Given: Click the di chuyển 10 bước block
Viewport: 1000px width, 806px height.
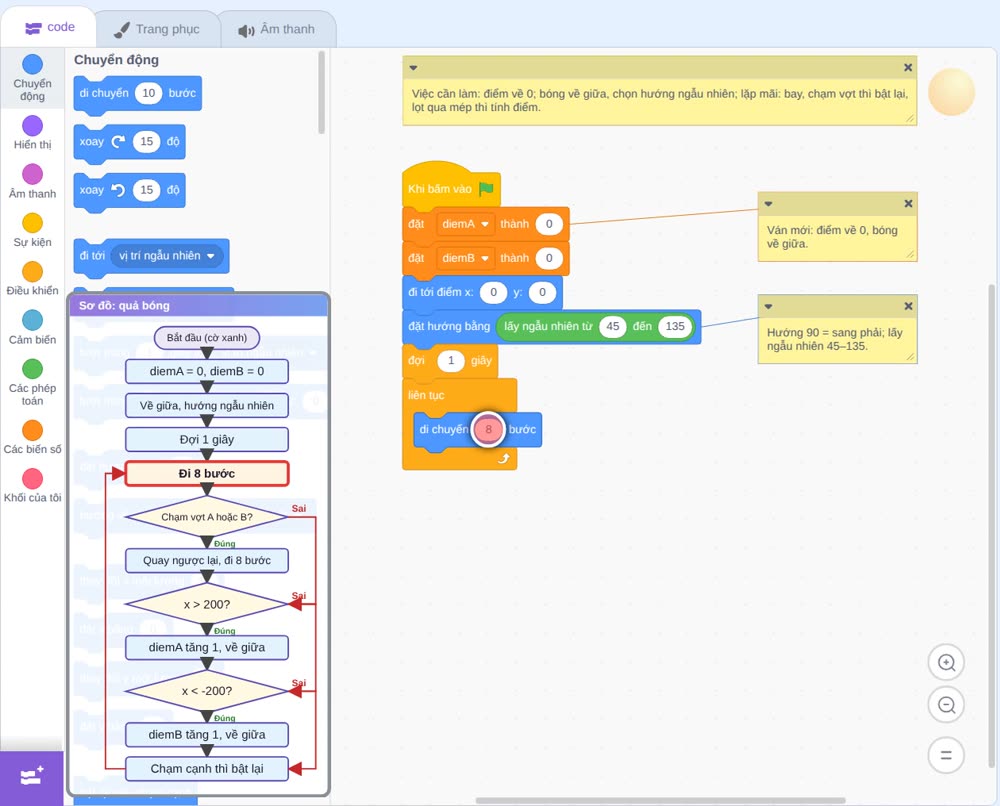Looking at the screenshot, I should pyautogui.click(x=138, y=94).
